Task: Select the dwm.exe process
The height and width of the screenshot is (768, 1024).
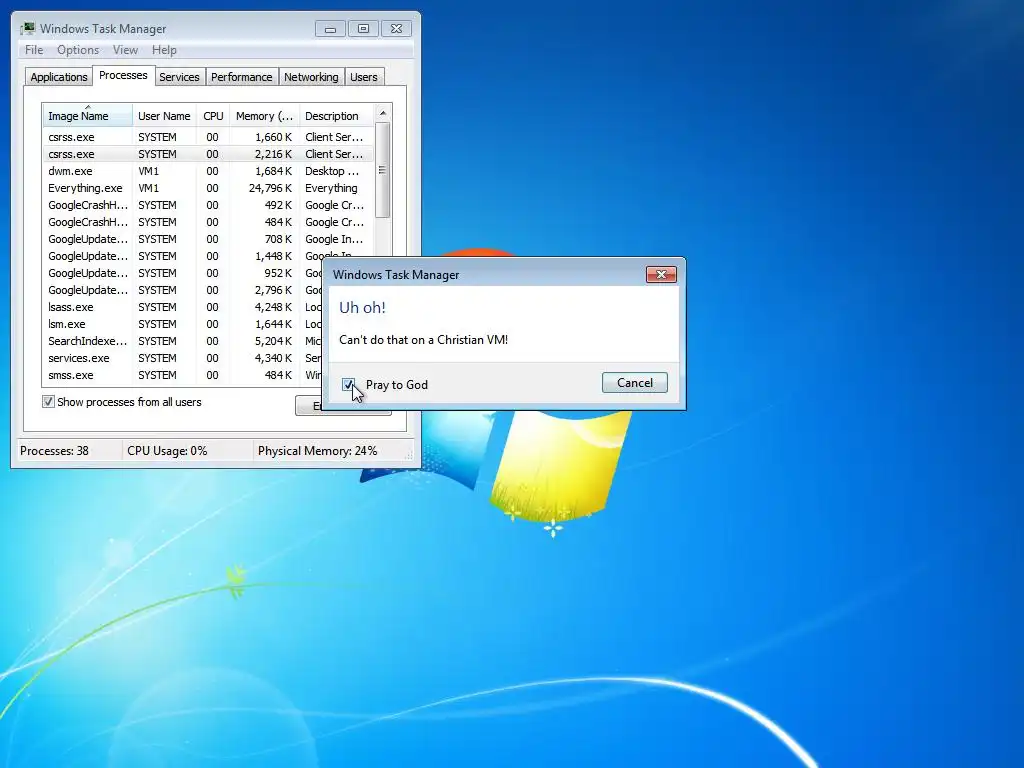Action: [x=208, y=171]
